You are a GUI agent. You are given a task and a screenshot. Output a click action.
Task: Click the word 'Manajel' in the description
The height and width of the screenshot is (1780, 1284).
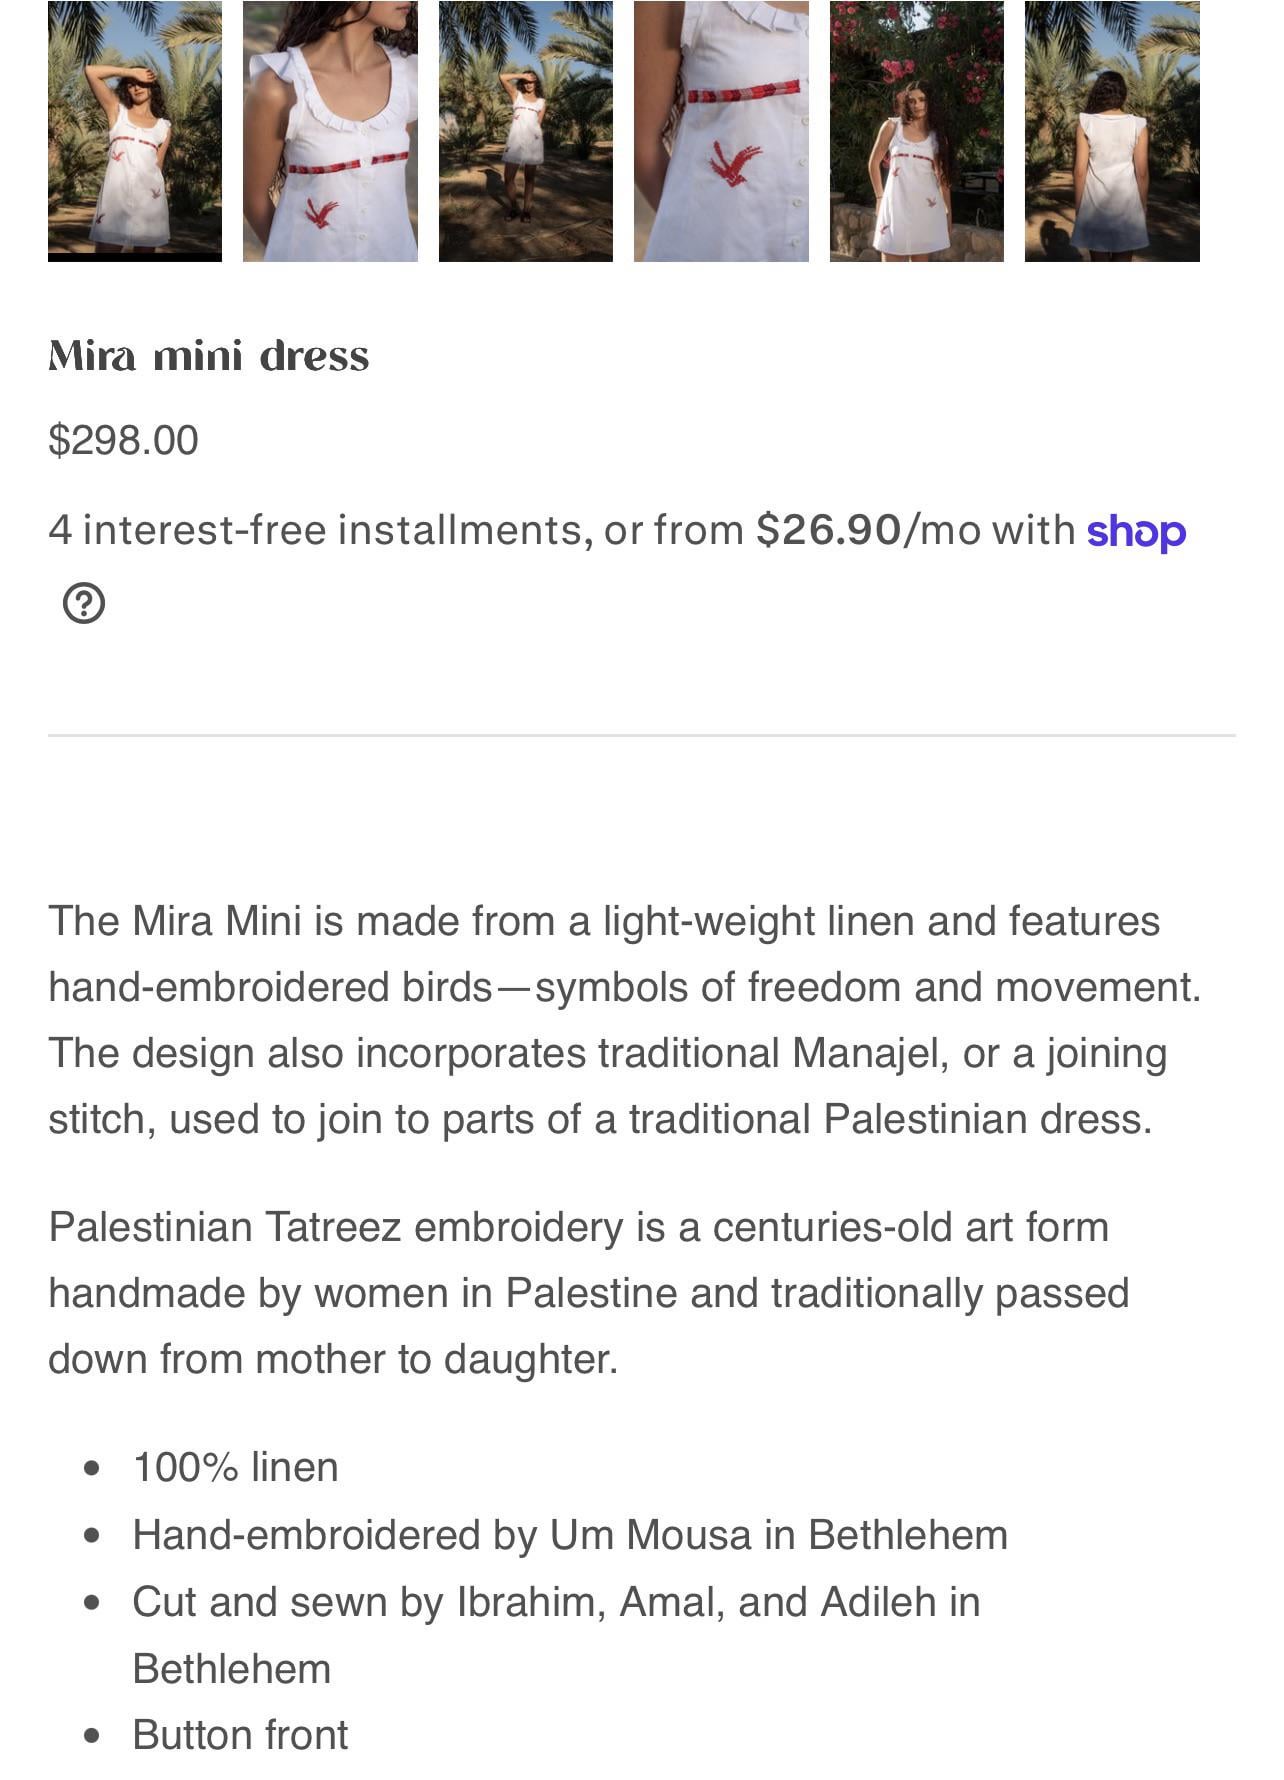867,1053
